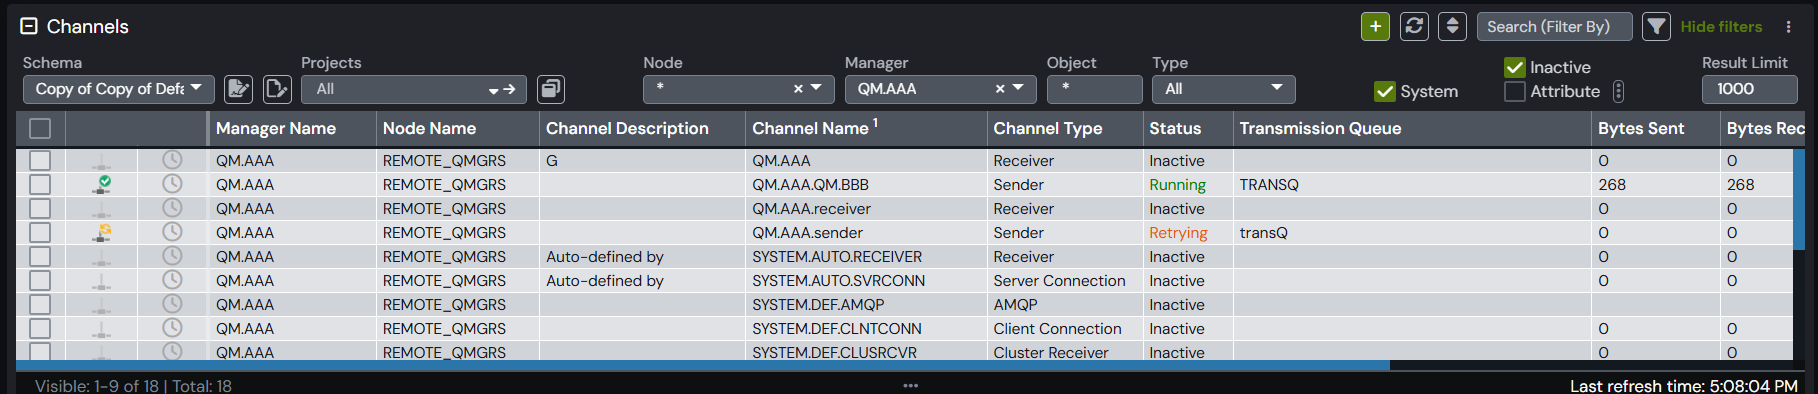Open the Manager dropdown arrow
Screen dimensions: 1818x394
[1018, 88]
